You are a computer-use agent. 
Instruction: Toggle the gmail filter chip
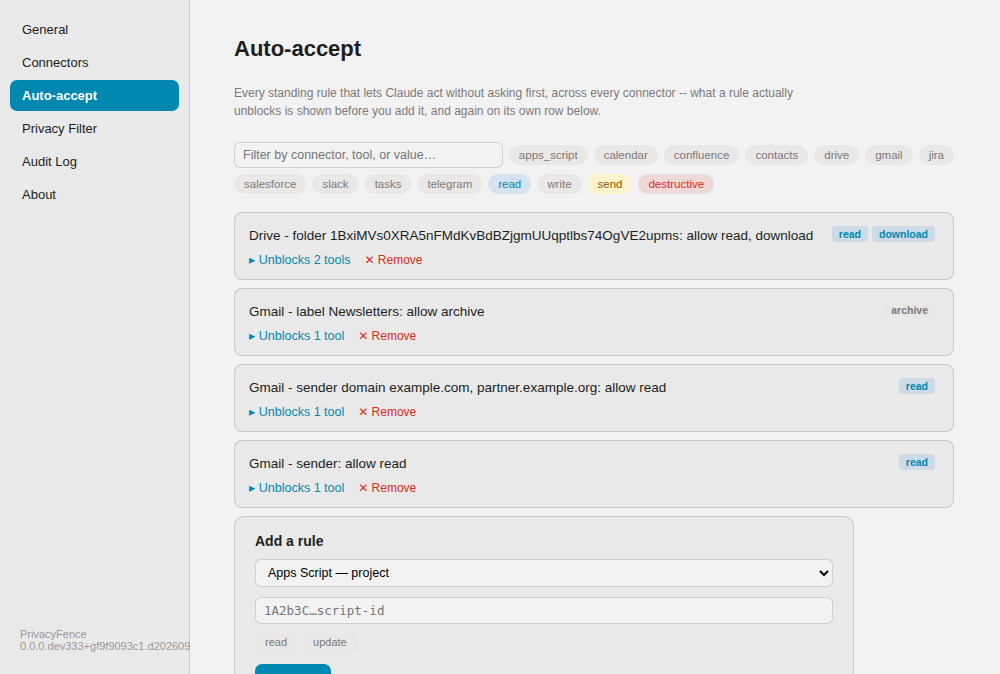(x=888, y=155)
